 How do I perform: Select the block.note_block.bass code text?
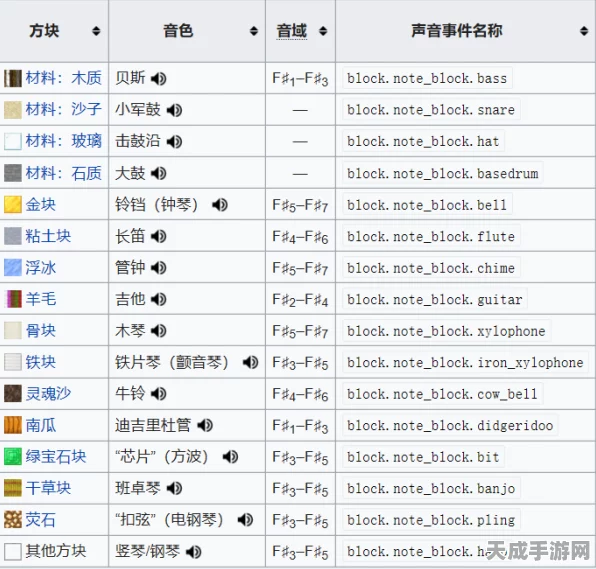(x=427, y=78)
